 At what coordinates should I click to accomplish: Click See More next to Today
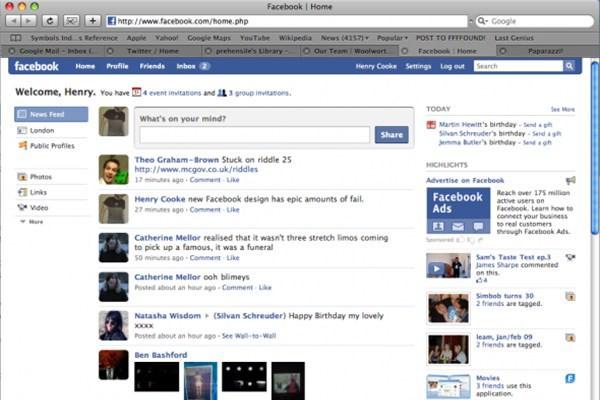[562, 109]
